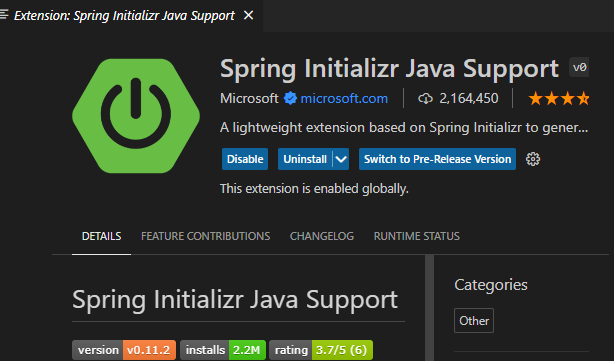Expand the Uninstall dropdown arrow
This screenshot has height=361, width=614.
(341, 159)
